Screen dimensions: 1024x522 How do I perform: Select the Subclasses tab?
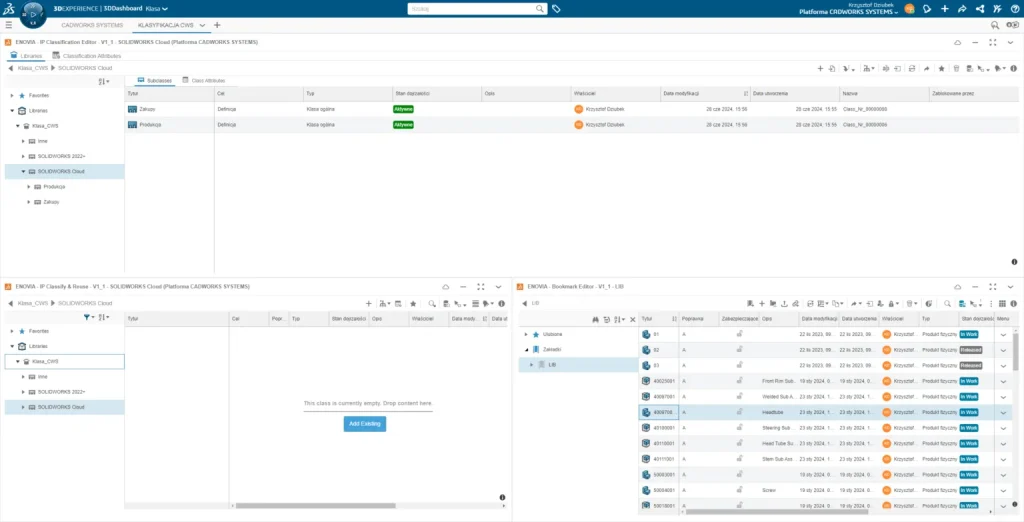point(154,80)
